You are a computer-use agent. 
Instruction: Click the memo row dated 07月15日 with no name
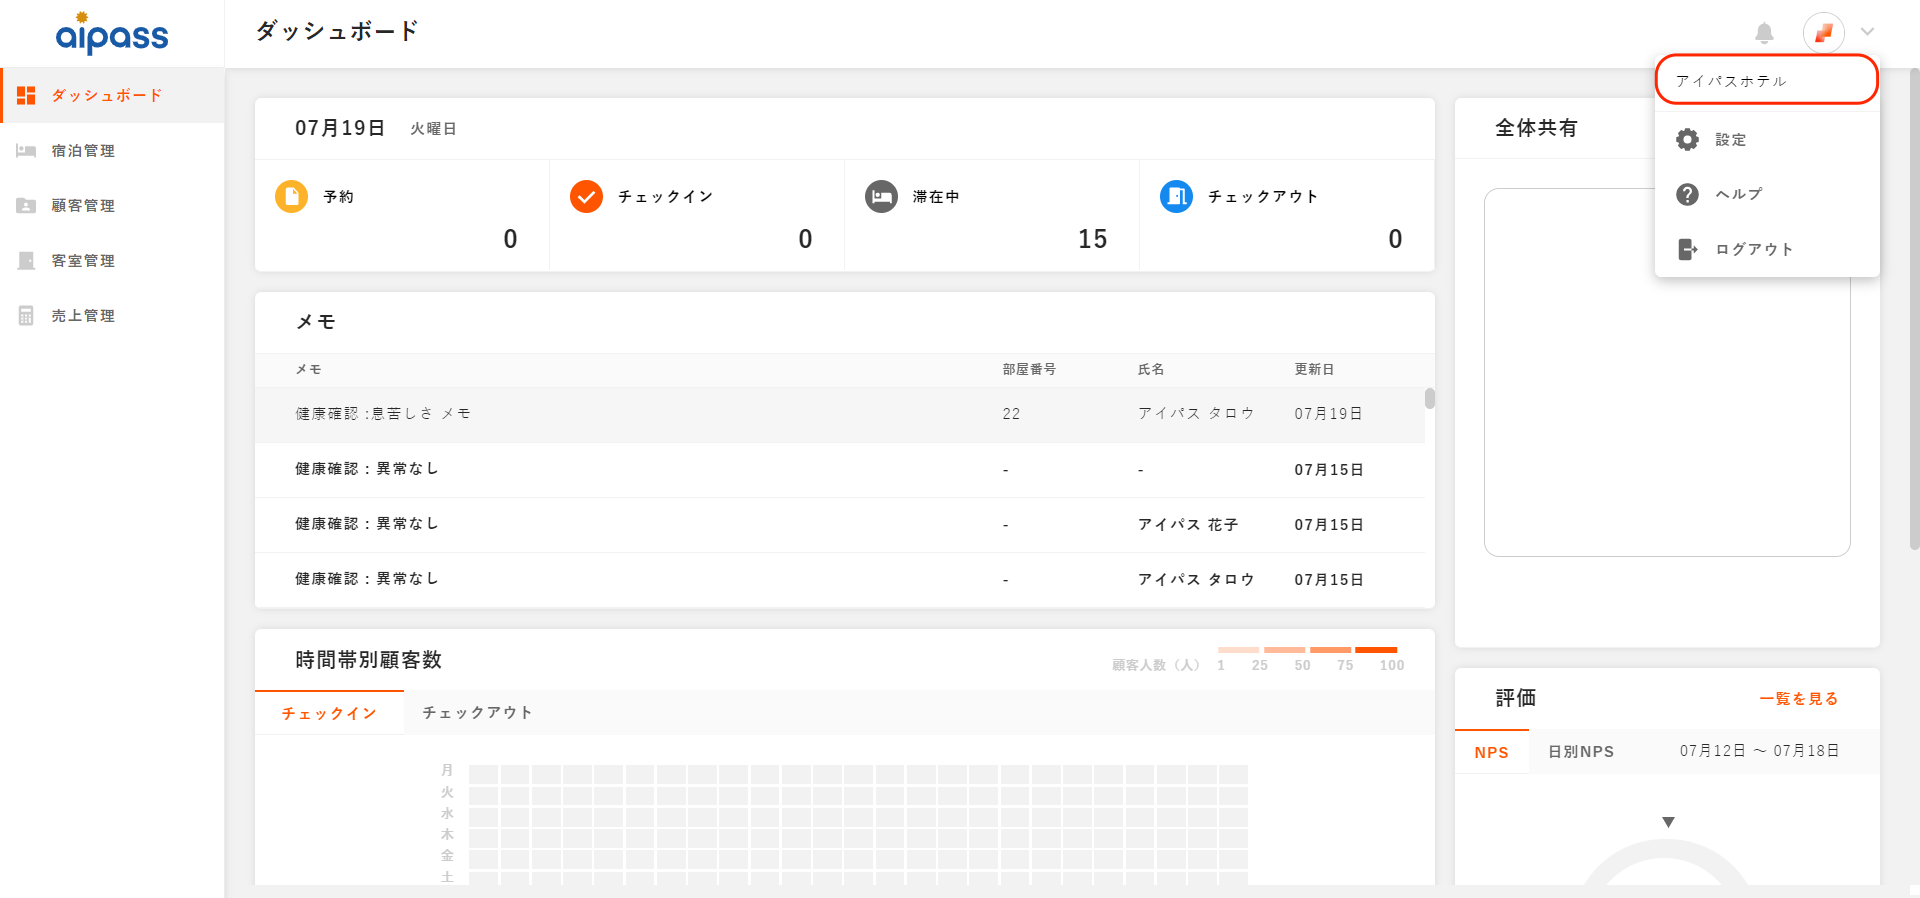click(840, 469)
